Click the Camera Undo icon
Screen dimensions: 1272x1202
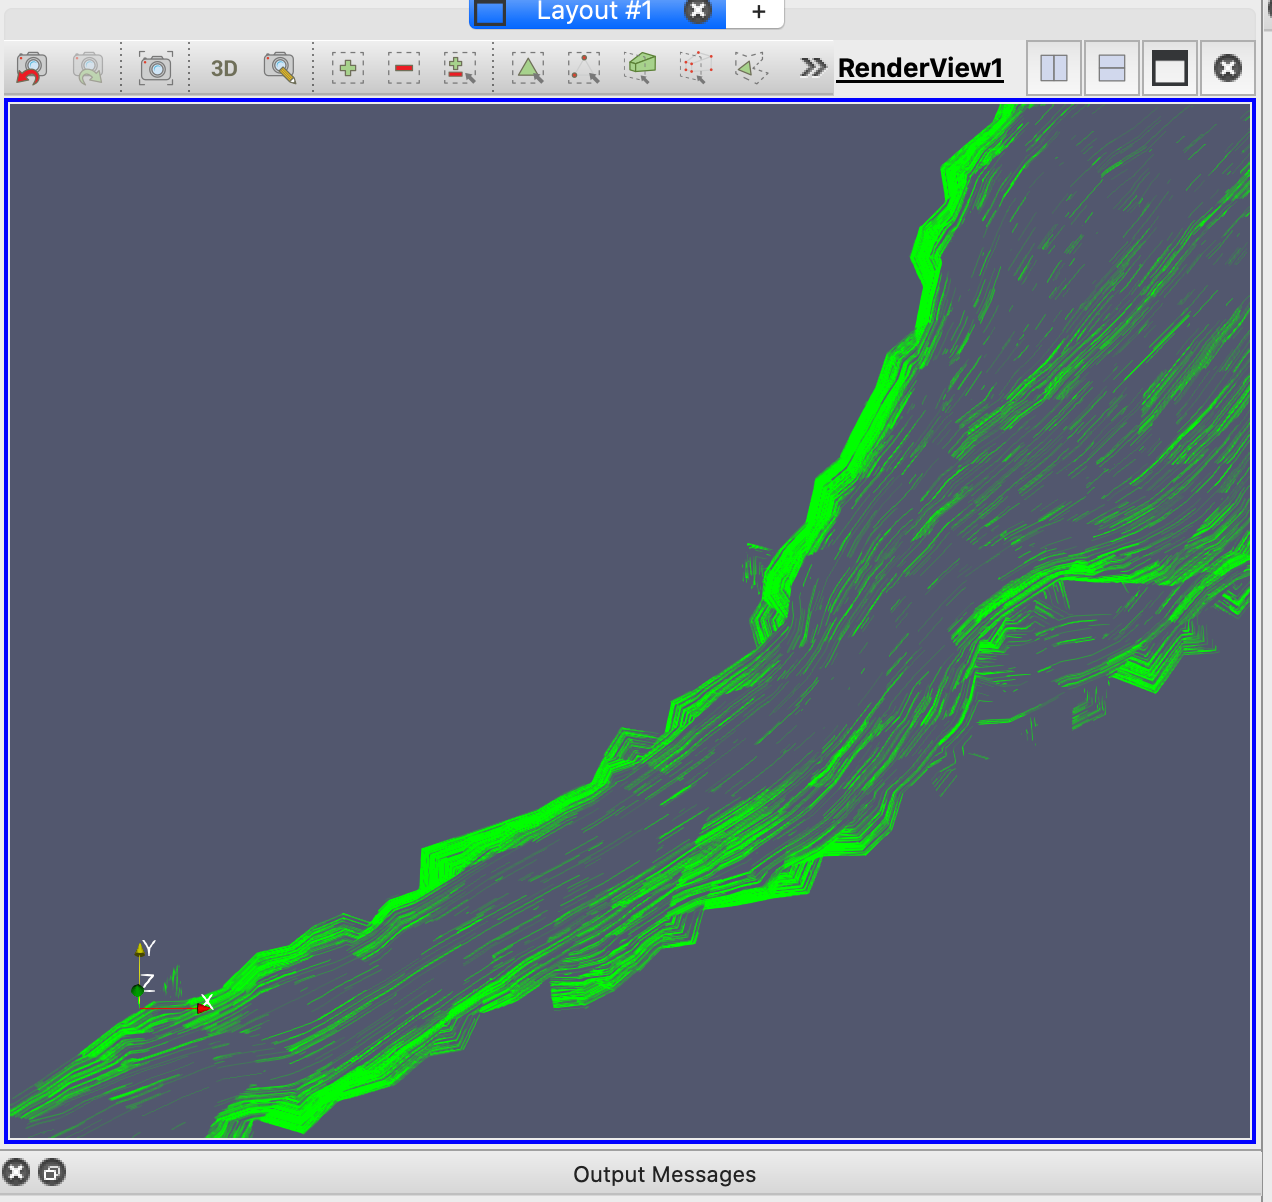click(x=32, y=69)
